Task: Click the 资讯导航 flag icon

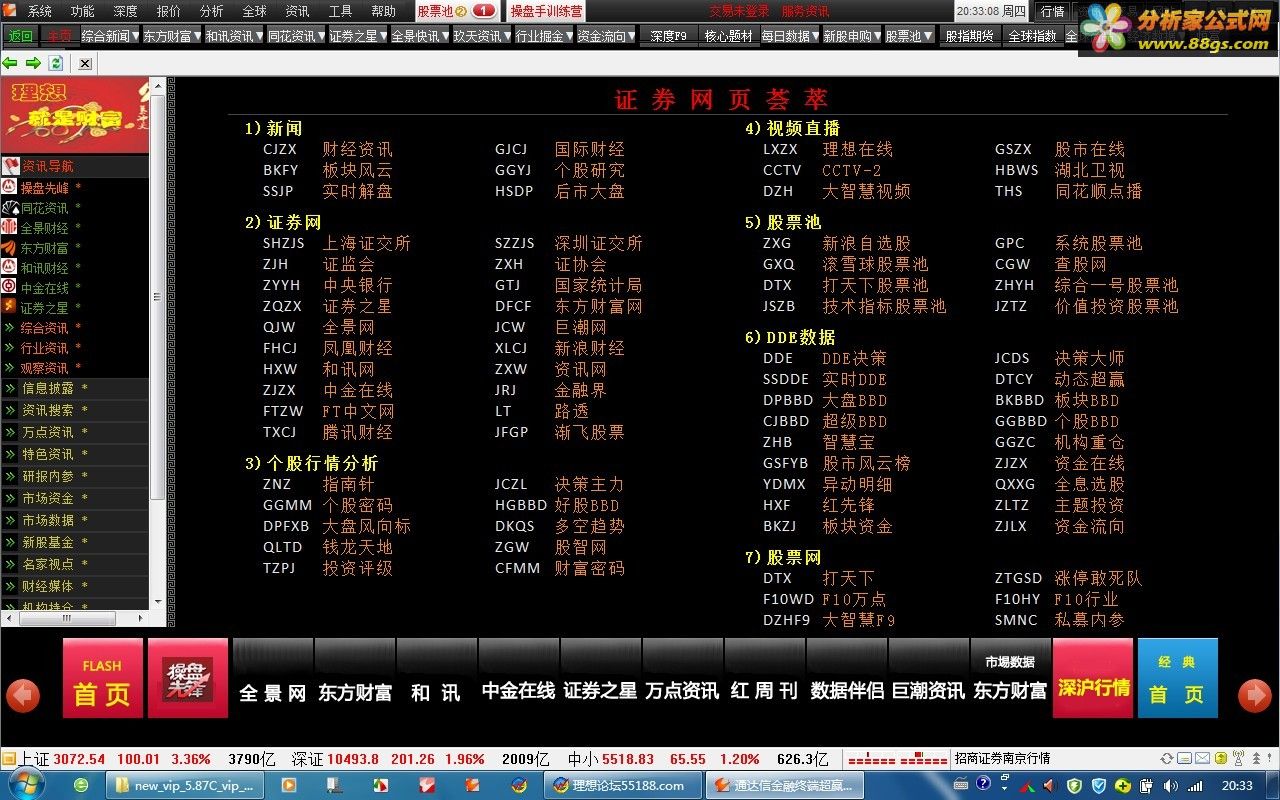Action: pyautogui.click(x=10, y=166)
